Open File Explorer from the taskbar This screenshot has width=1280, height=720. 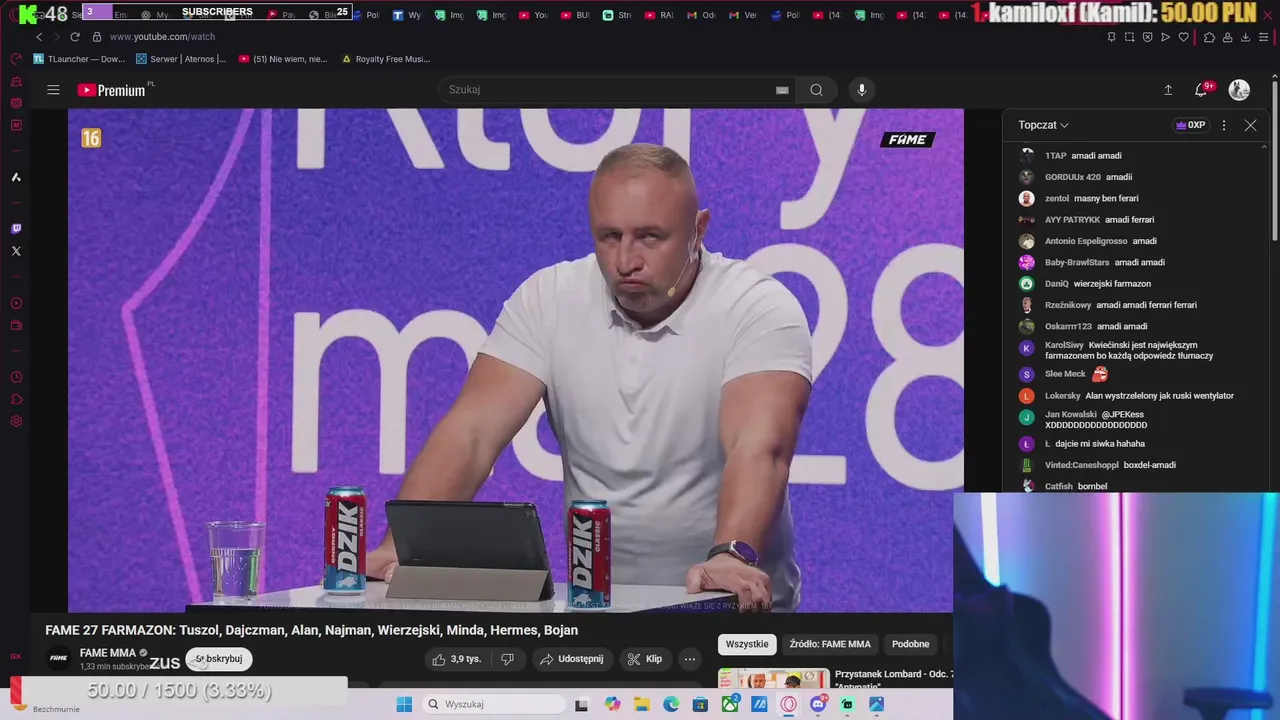[641, 704]
